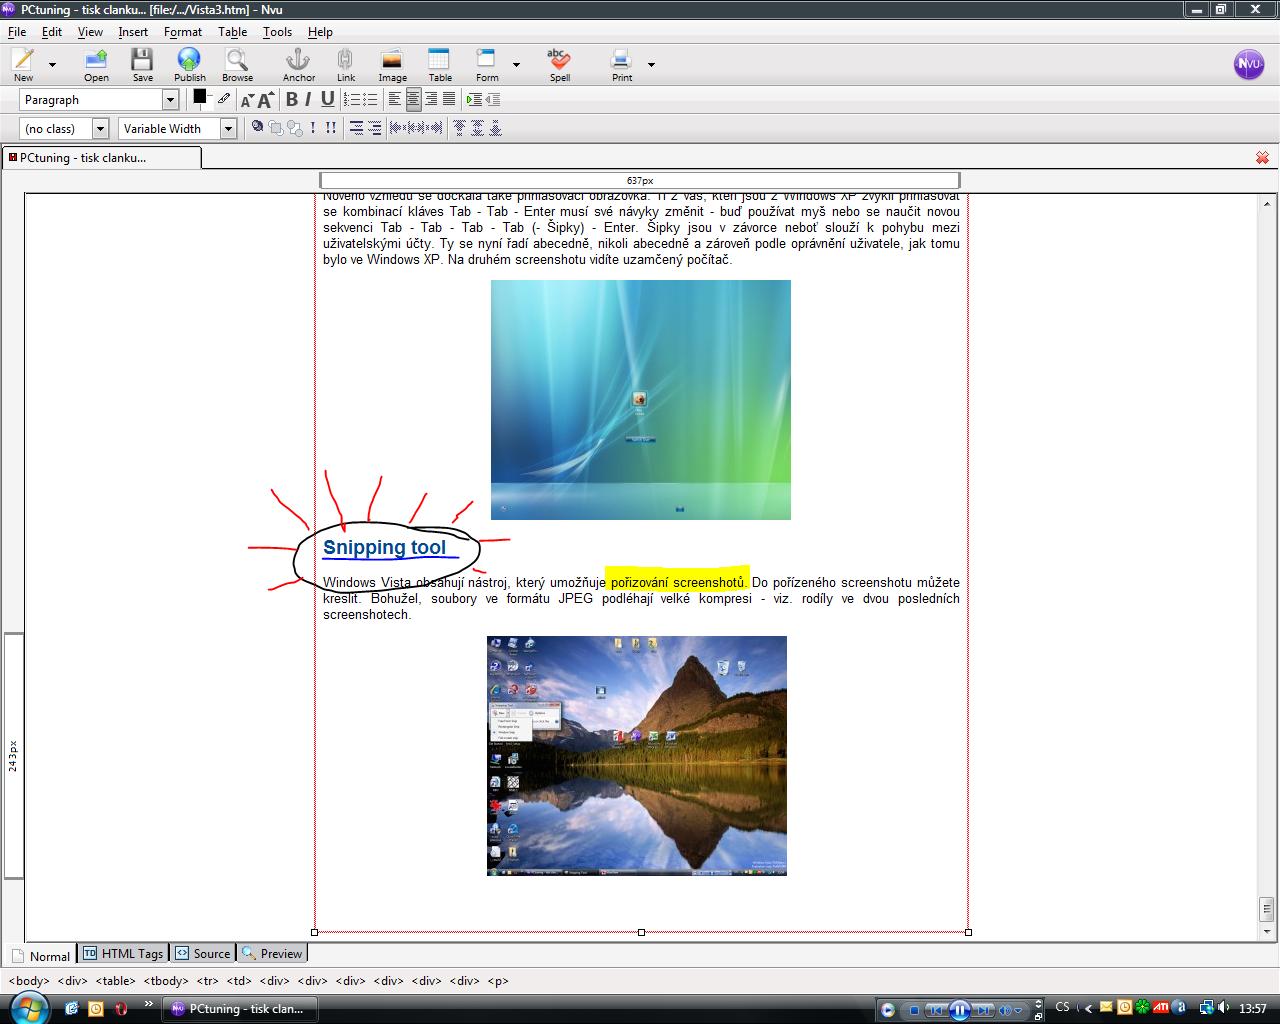Image resolution: width=1280 pixels, height=1024 pixels.
Task: Toggle numbered list
Action: click(351, 99)
